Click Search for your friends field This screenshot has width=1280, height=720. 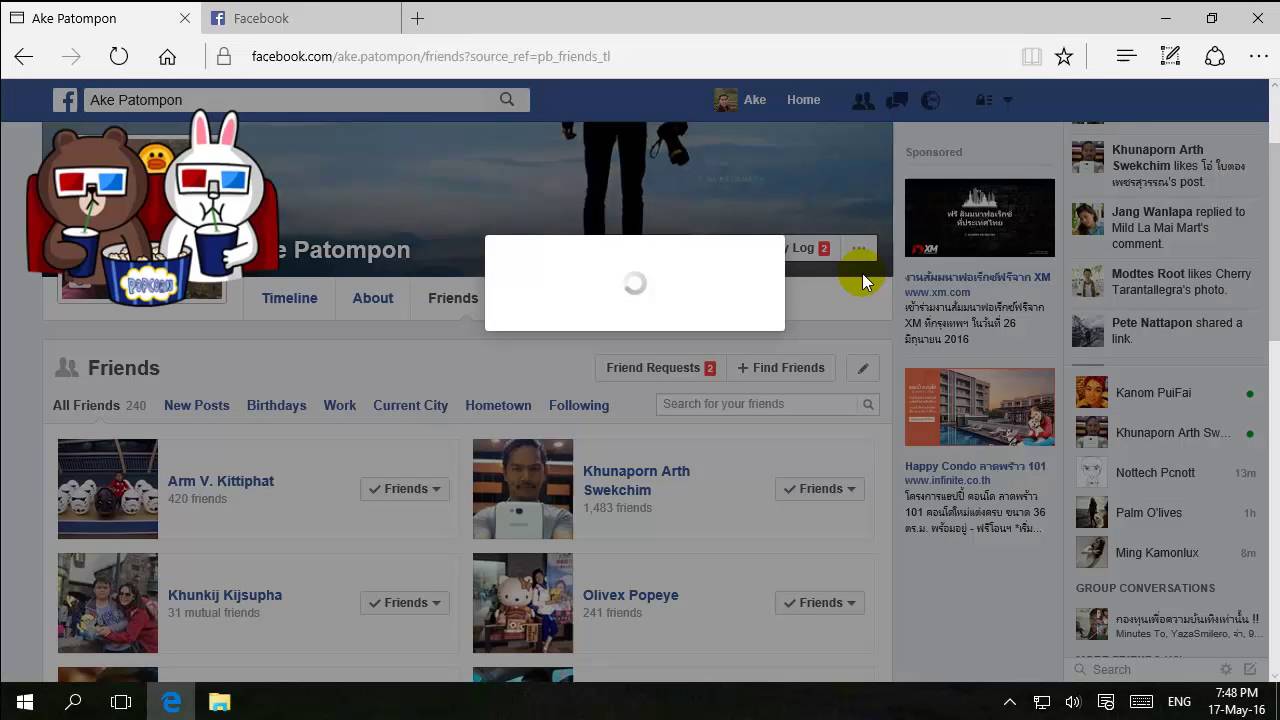pos(758,404)
